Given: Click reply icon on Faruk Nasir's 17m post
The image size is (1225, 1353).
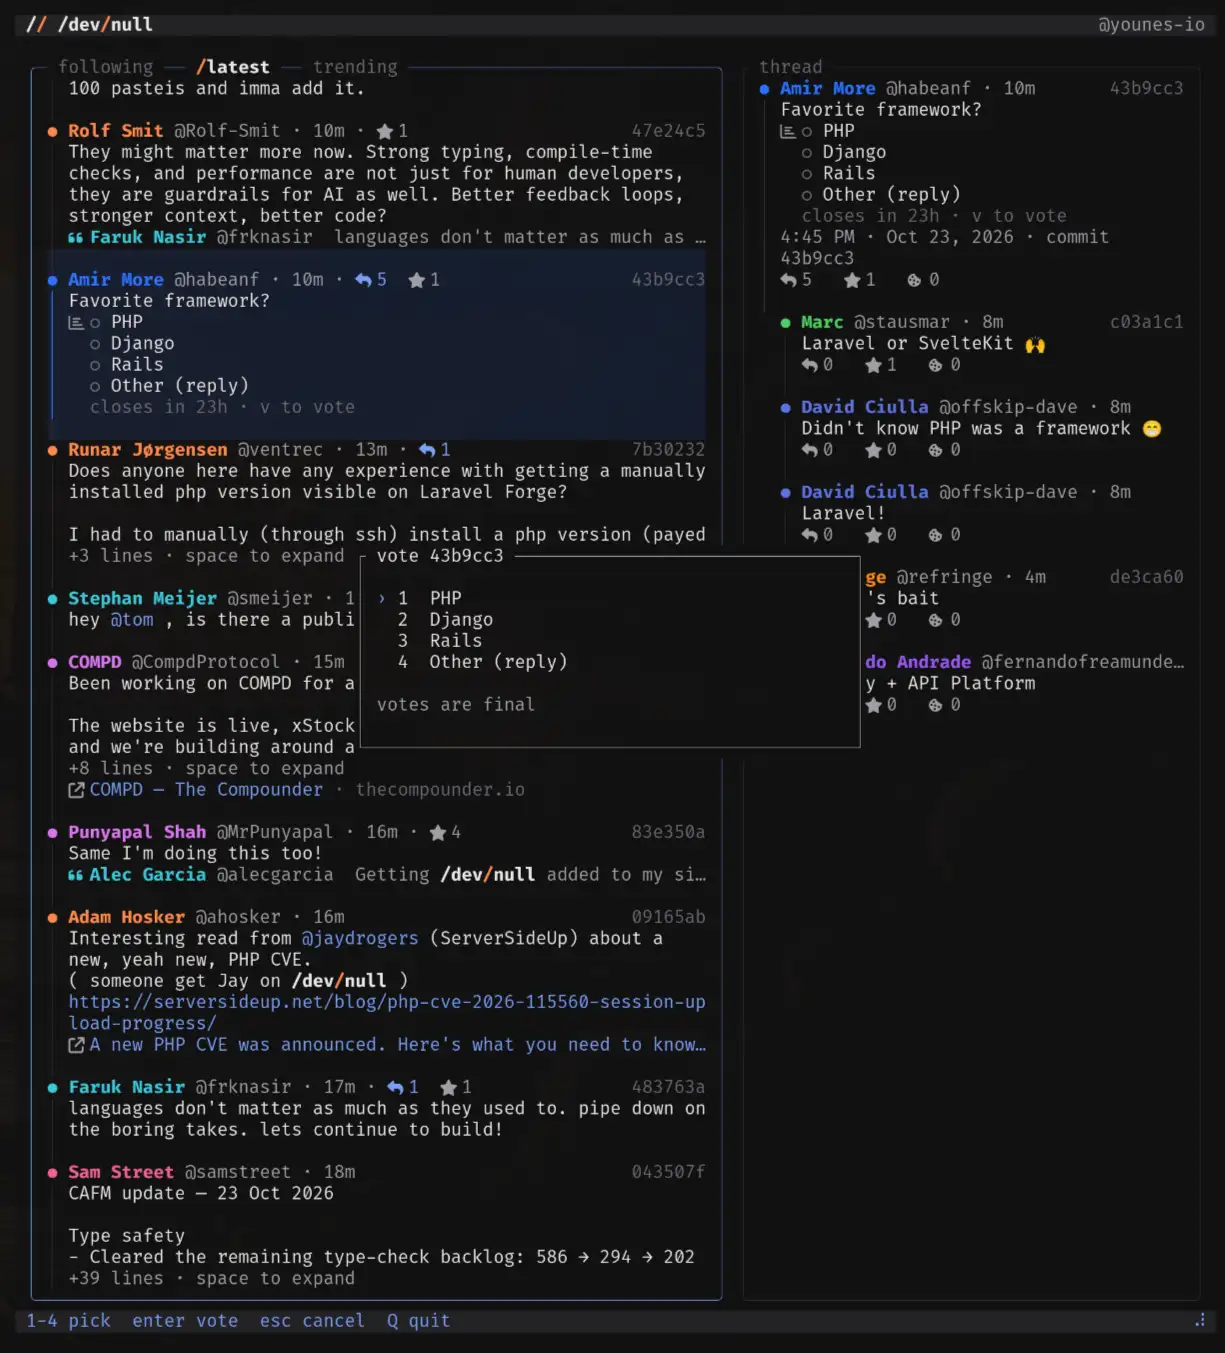Looking at the screenshot, I should 395,1087.
